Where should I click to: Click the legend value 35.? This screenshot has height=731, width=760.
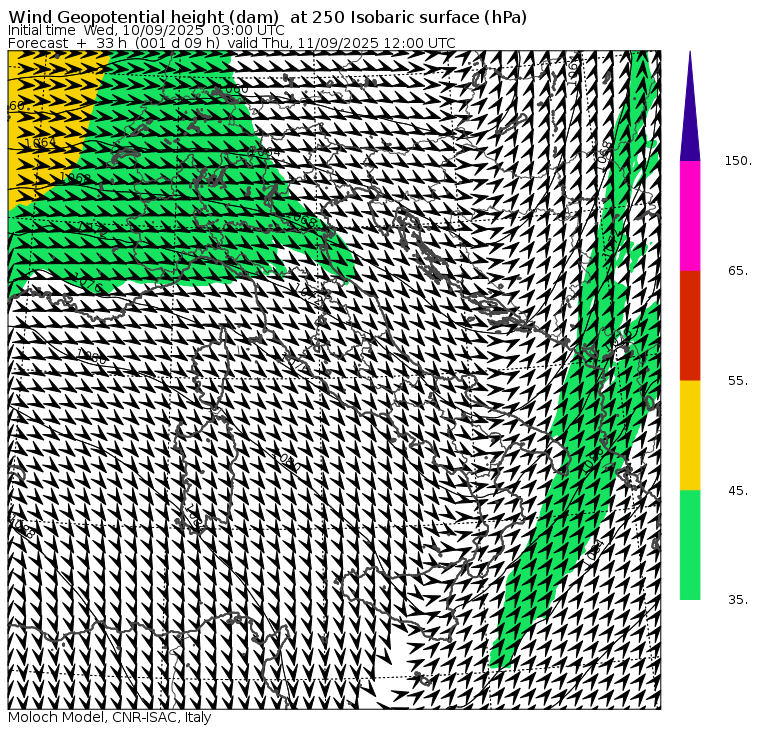pos(738,600)
